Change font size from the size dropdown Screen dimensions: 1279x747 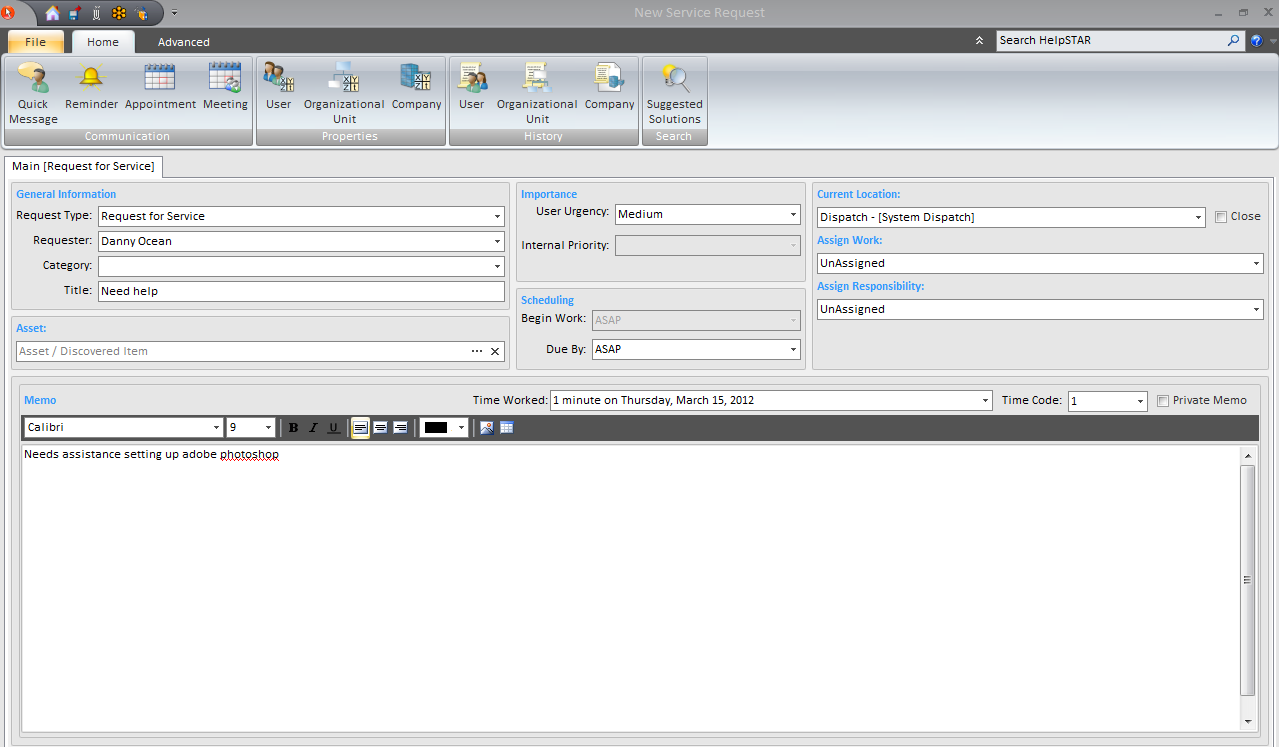pyautogui.click(x=268, y=428)
